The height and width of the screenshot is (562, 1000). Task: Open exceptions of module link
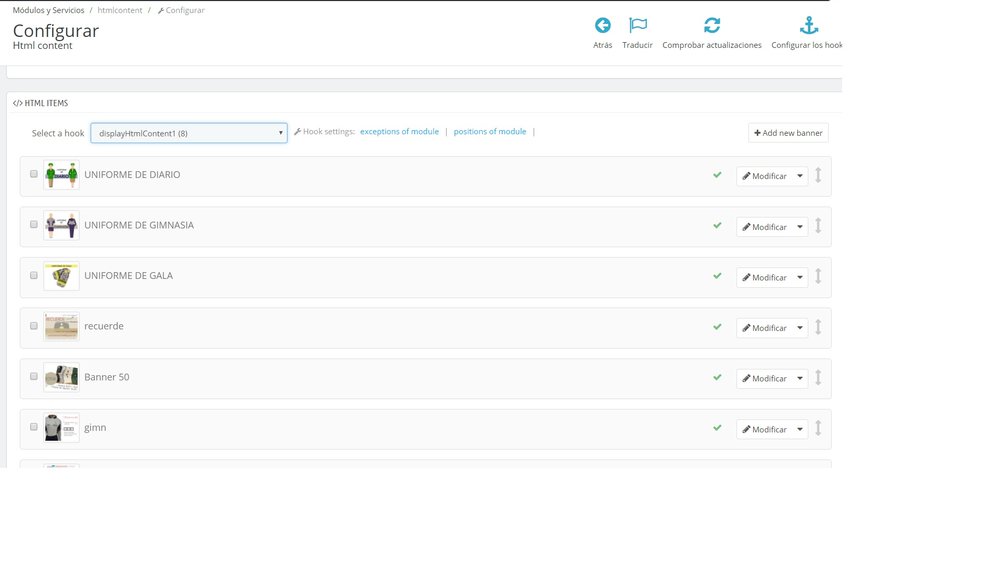399,131
